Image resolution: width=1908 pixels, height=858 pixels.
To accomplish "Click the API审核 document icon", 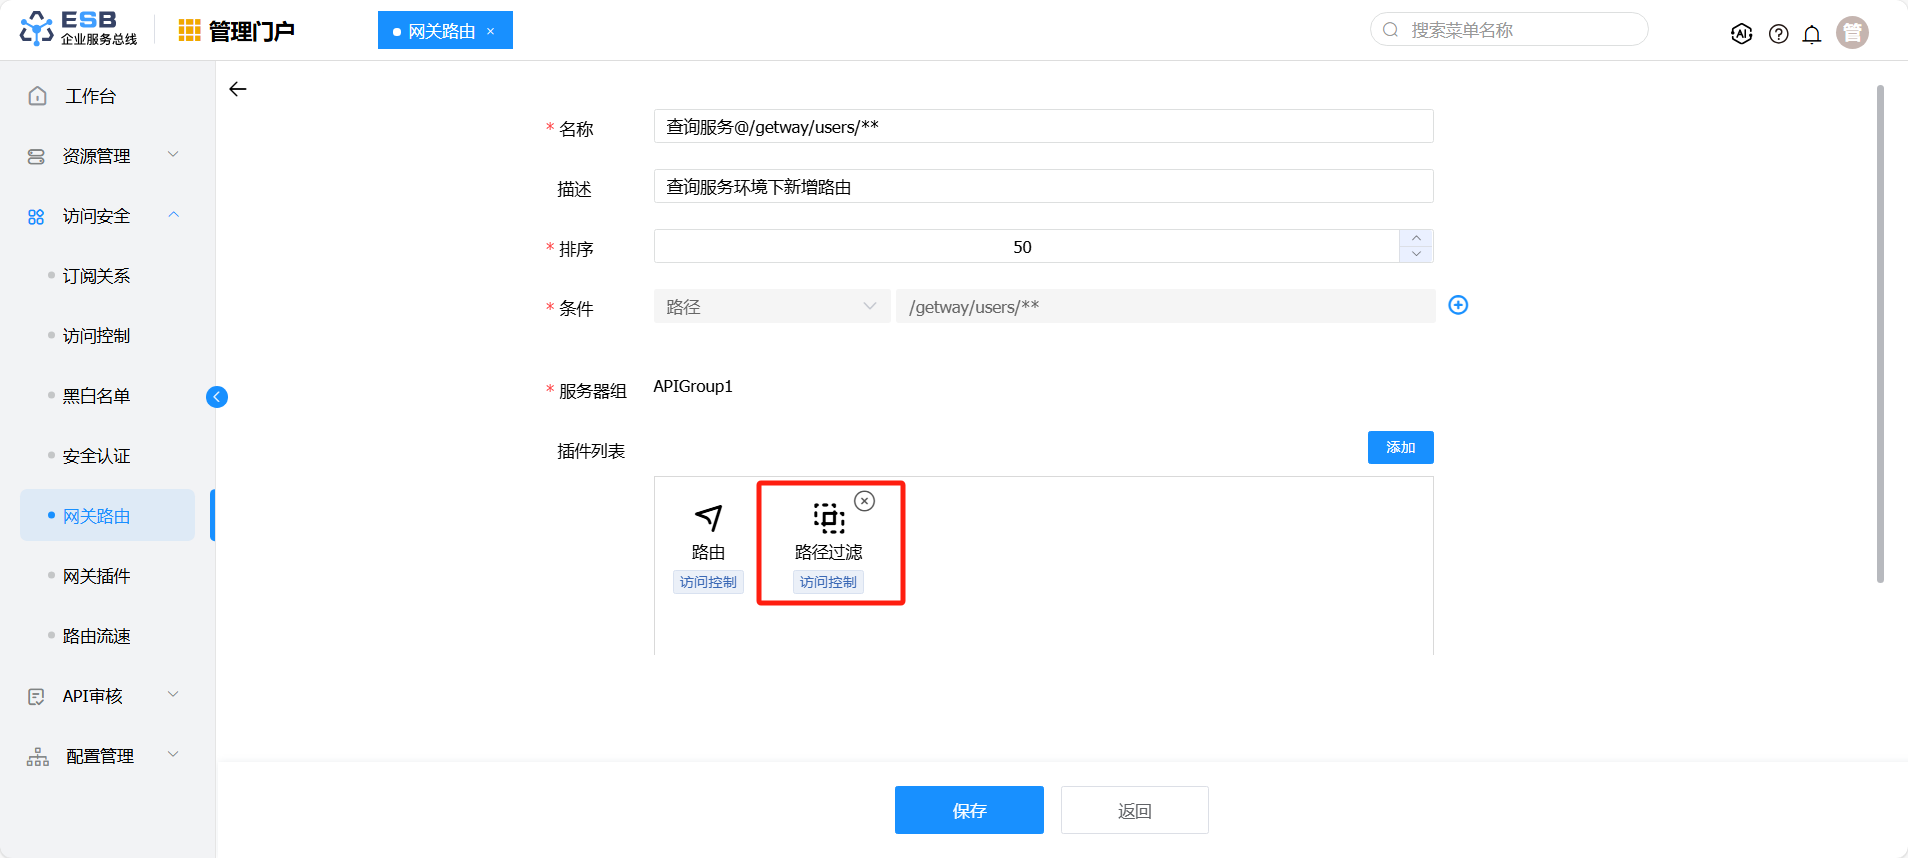I will pyautogui.click(x=36, y=697).
